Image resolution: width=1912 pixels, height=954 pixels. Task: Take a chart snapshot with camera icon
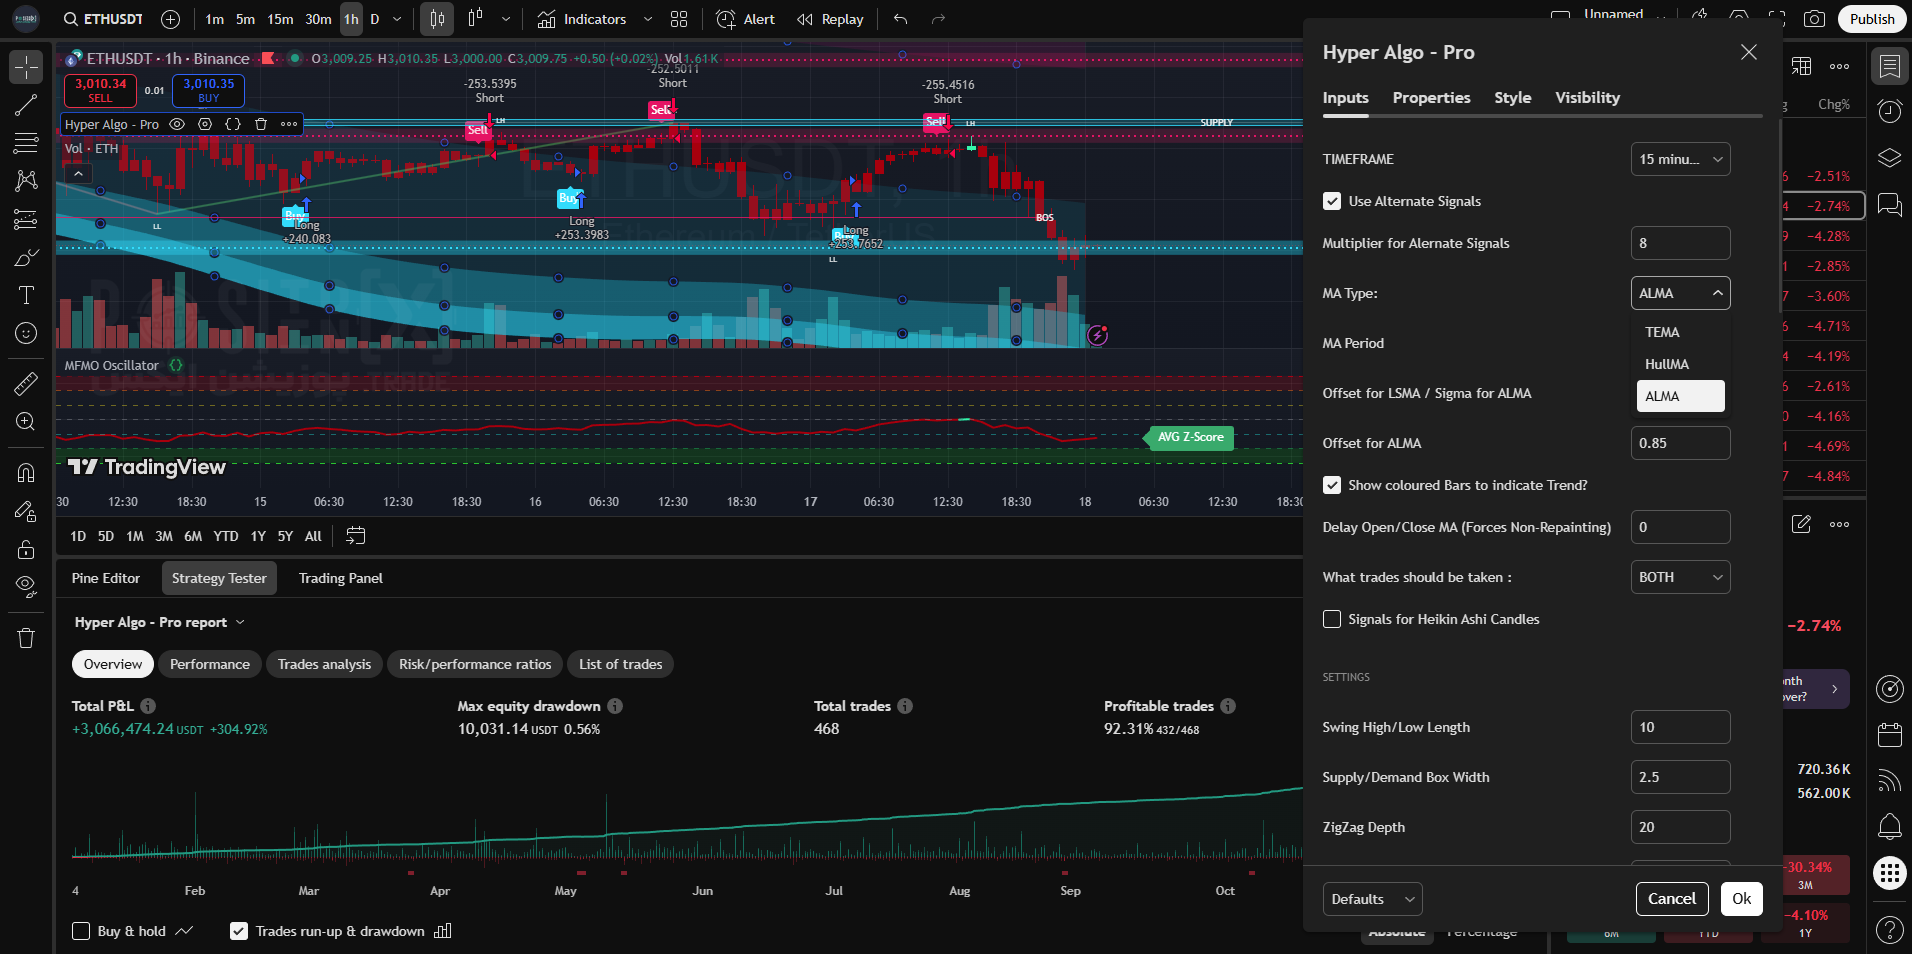1813,19
